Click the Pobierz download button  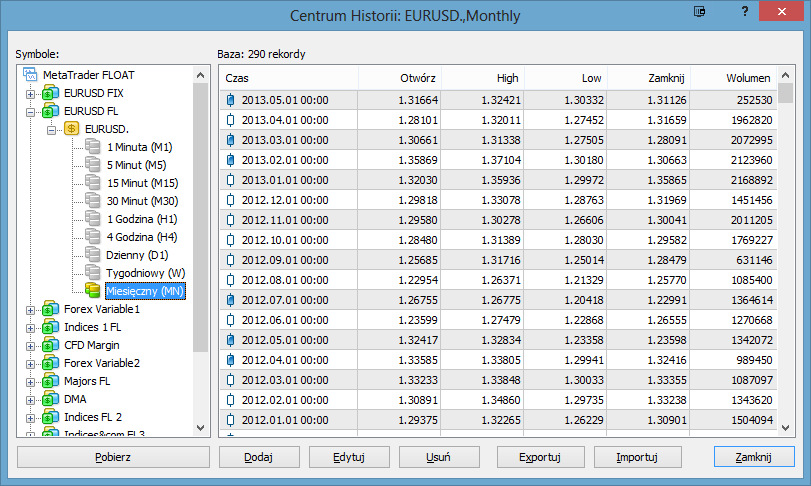(113, 457)
